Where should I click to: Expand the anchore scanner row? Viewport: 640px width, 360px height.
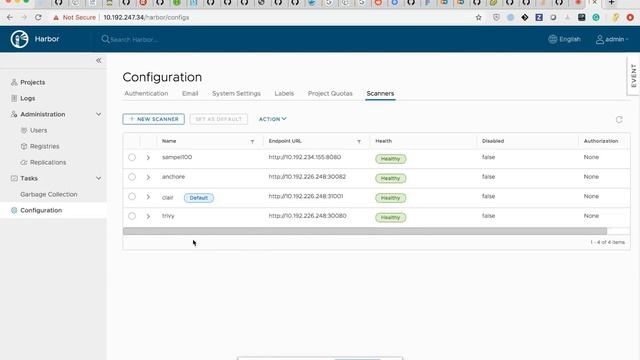click(x=148, y=177)
